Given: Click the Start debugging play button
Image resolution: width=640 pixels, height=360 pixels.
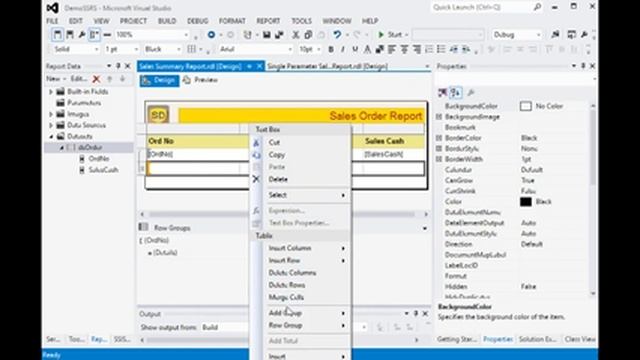Looking at the screenshot, I should point(381,35).
